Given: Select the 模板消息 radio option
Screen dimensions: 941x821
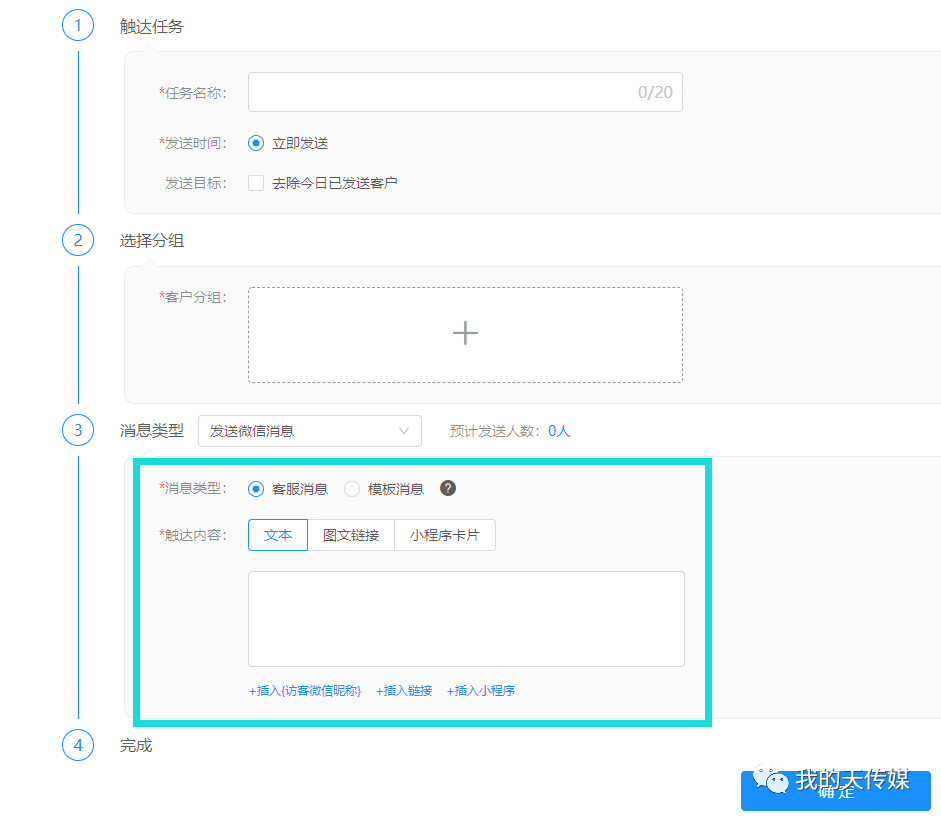Looking at the screenshot, I should pos(352,489).
